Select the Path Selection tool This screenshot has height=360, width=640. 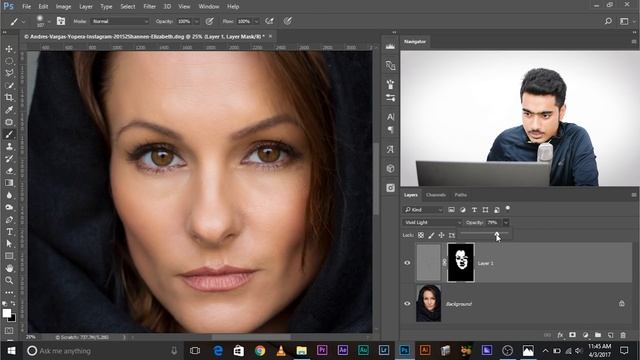pos(9,244)
